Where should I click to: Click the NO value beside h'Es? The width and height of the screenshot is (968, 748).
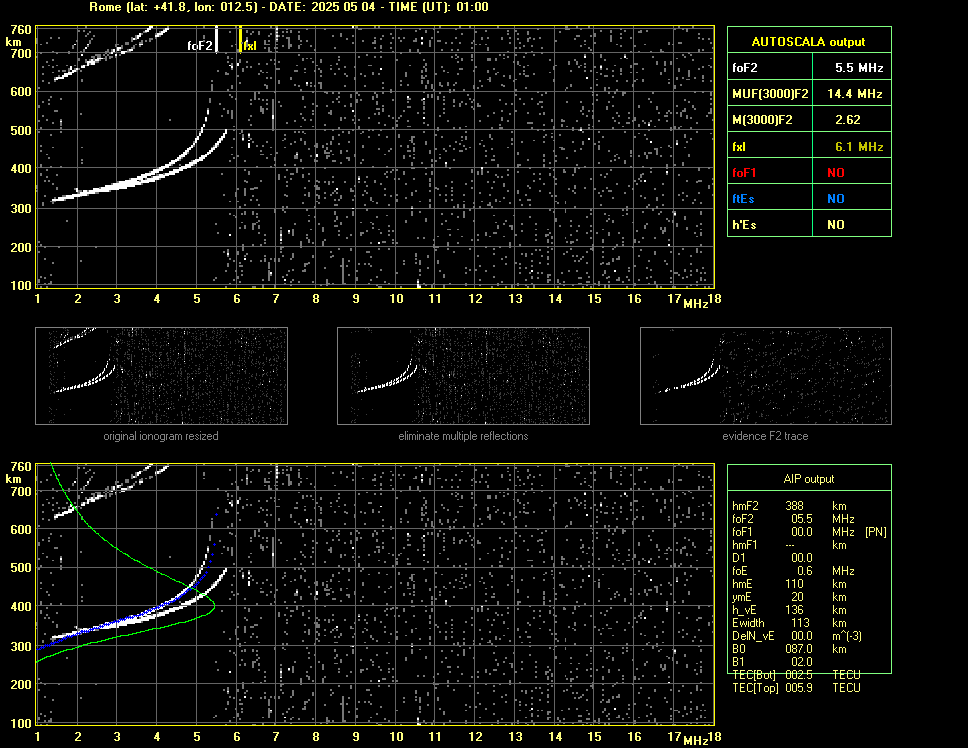click(836, 225)
